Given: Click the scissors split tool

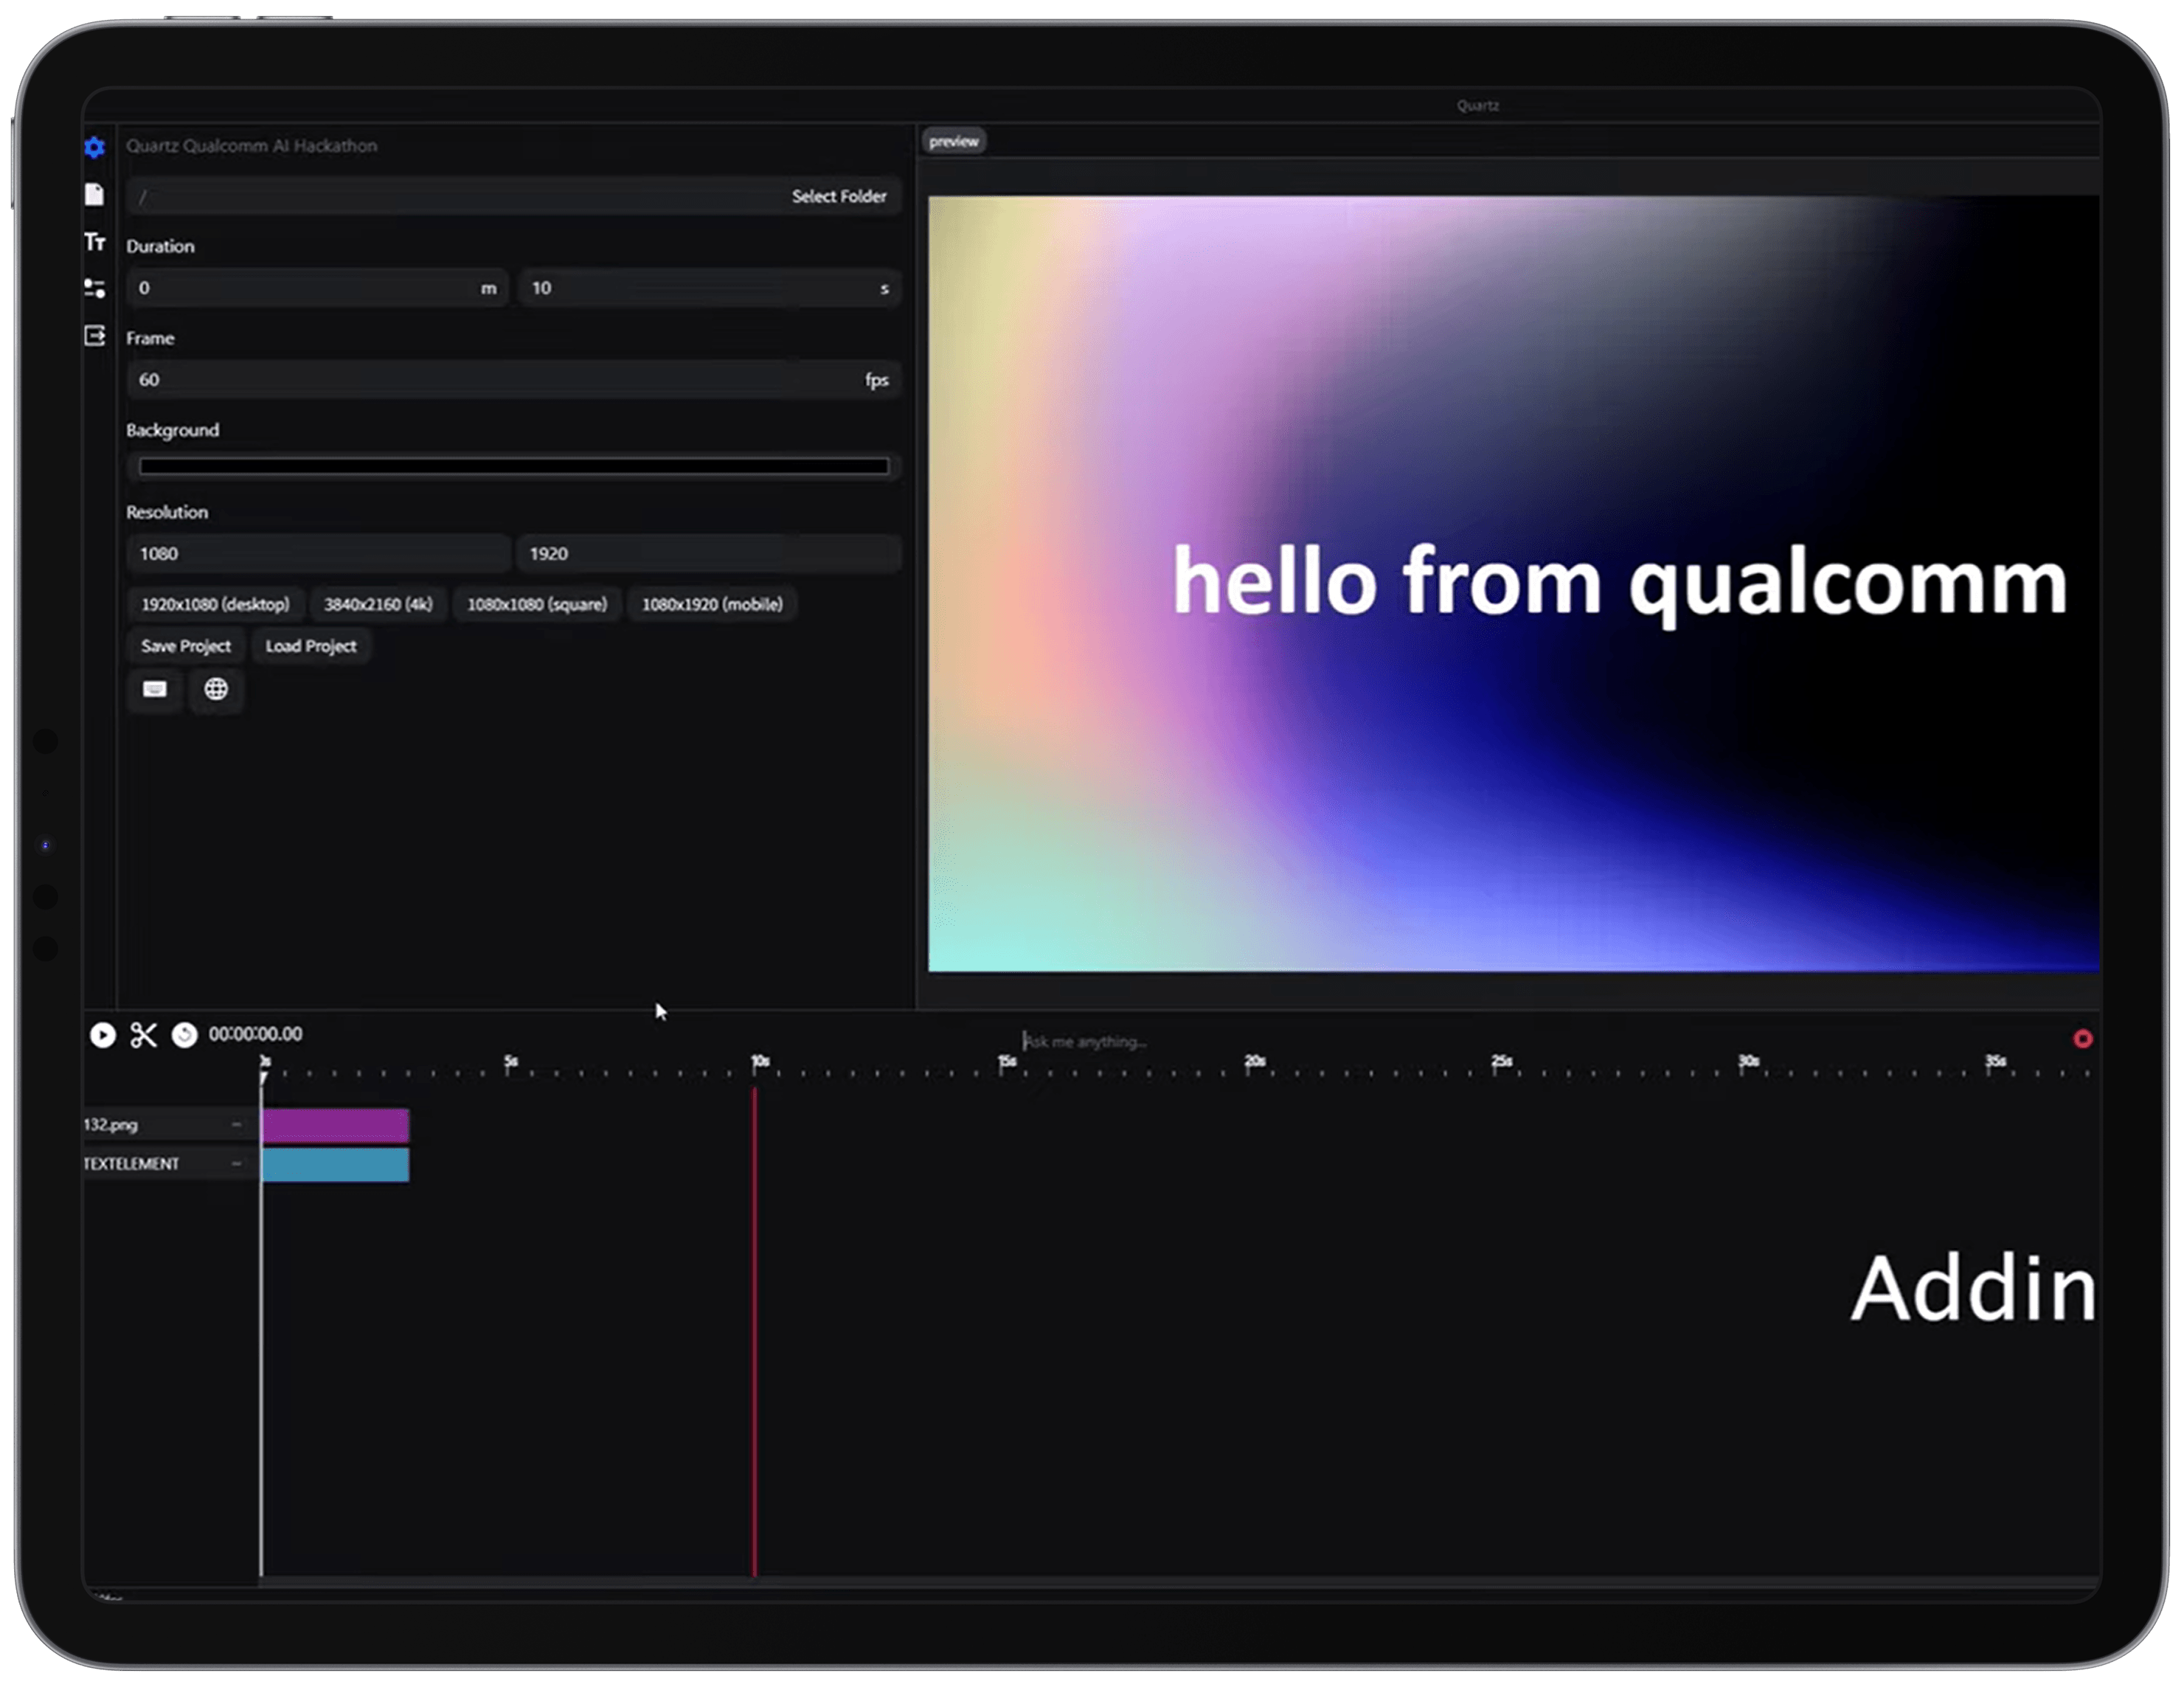Looking at the screenshot, I should (143, 1035).
